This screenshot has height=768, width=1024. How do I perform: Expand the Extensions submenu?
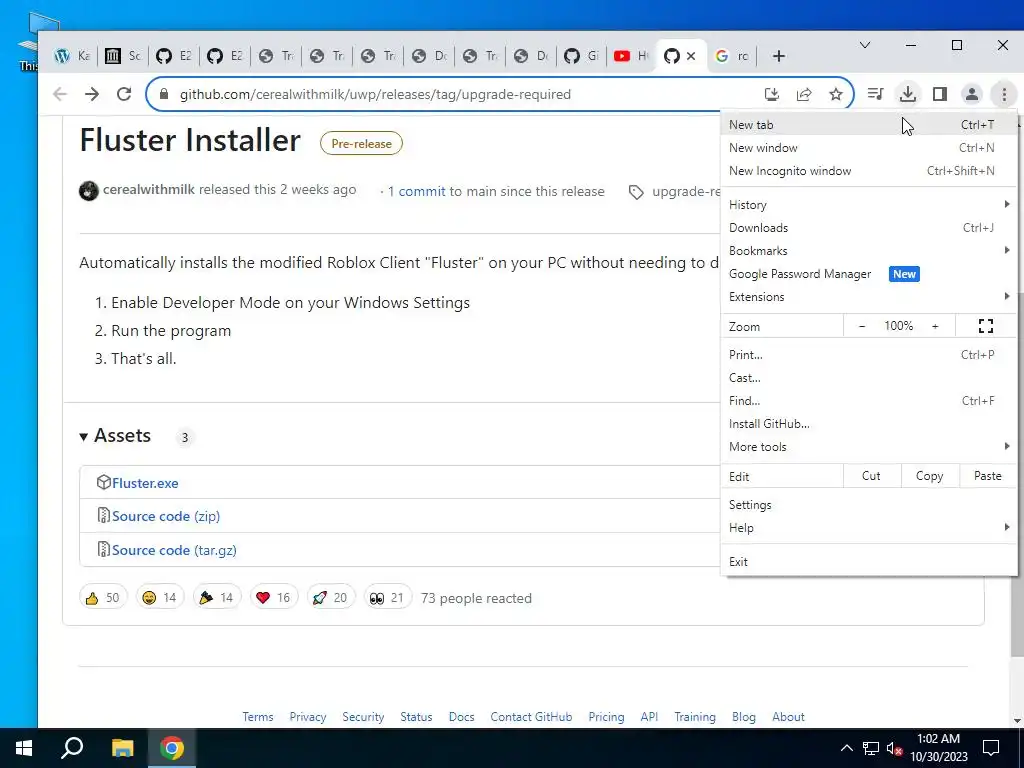click(x=869, y=296)
